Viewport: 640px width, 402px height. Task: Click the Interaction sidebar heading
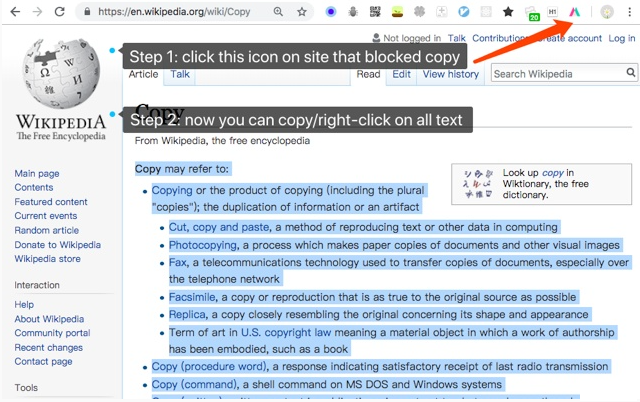(x=37, y=285)
